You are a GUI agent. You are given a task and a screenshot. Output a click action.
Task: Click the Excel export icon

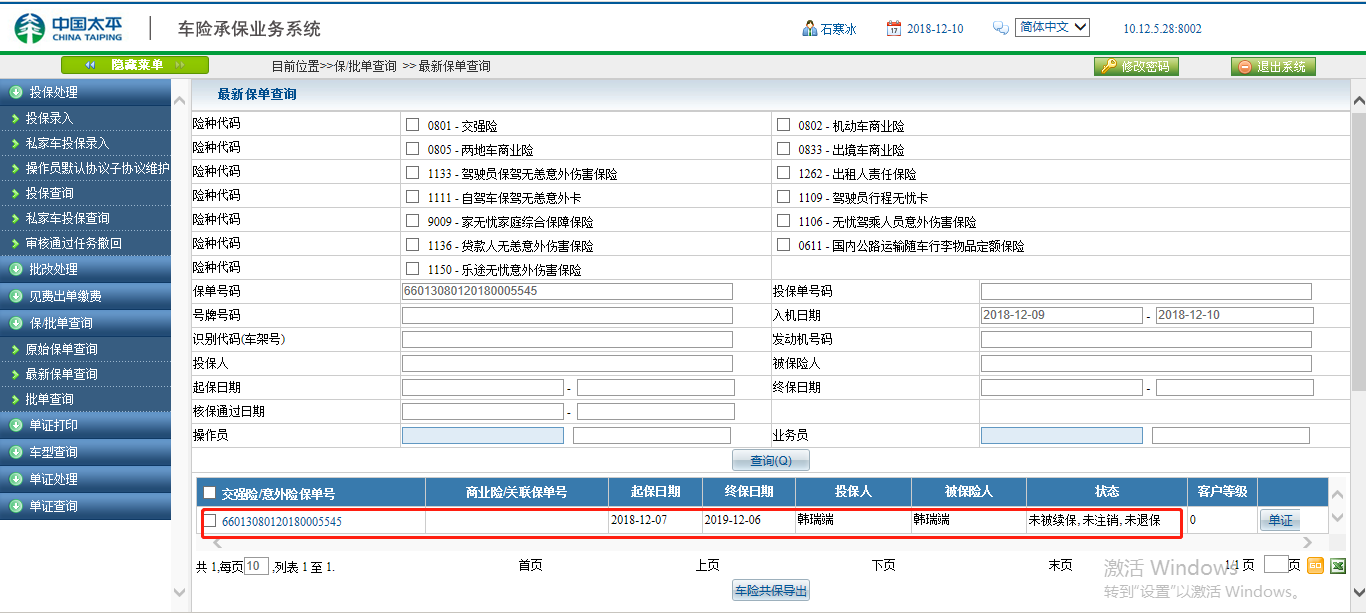coord(1338,566)
